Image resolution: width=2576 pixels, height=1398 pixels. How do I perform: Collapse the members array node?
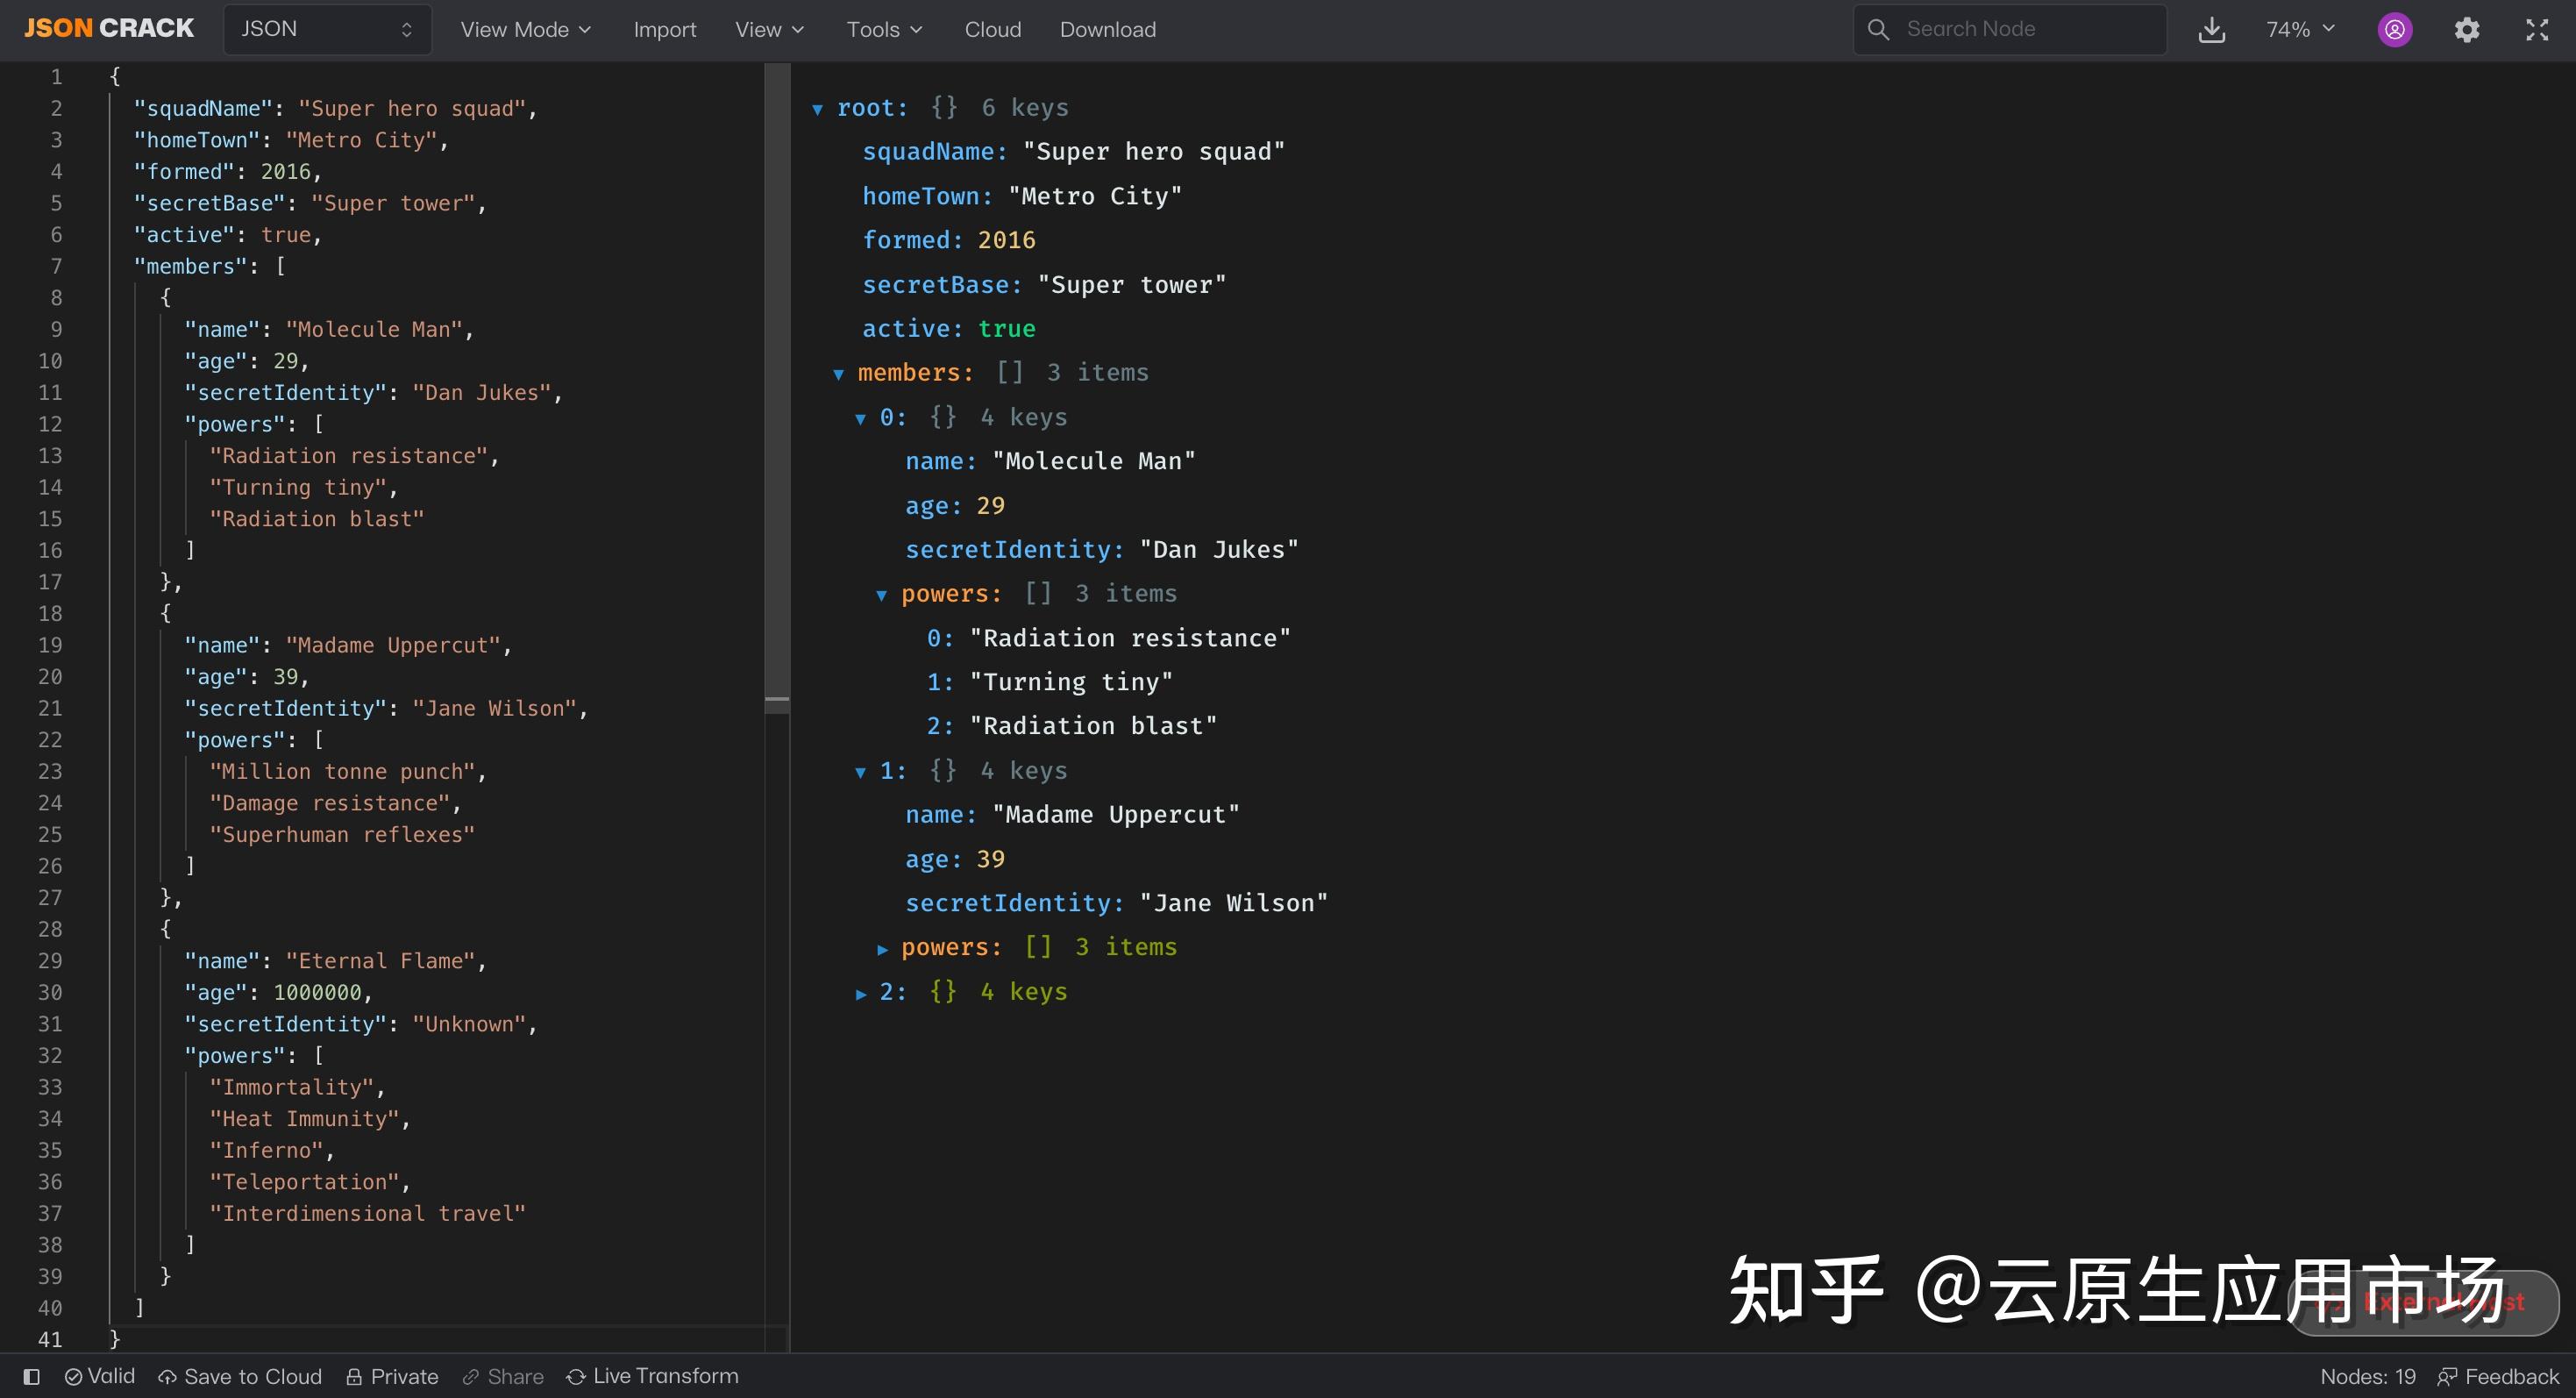pos(839,373)
